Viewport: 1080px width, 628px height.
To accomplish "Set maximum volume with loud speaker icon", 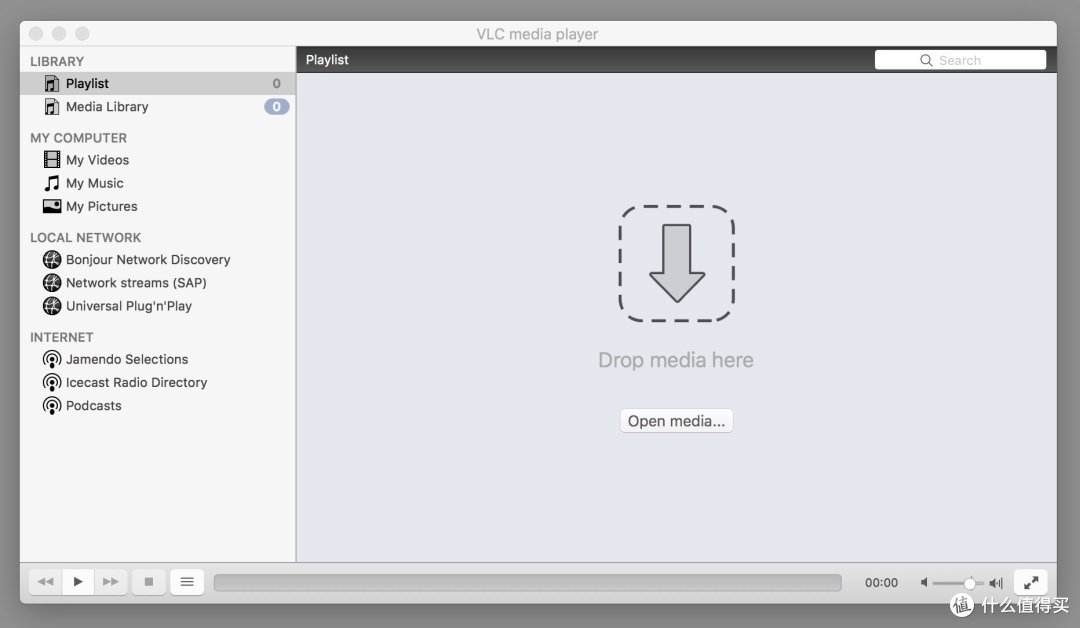I will coord(996,583).
